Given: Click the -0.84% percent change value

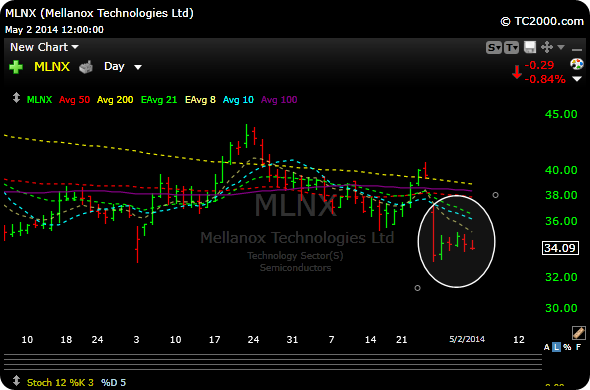Looking at the screenshot, I should click(544, 79).
